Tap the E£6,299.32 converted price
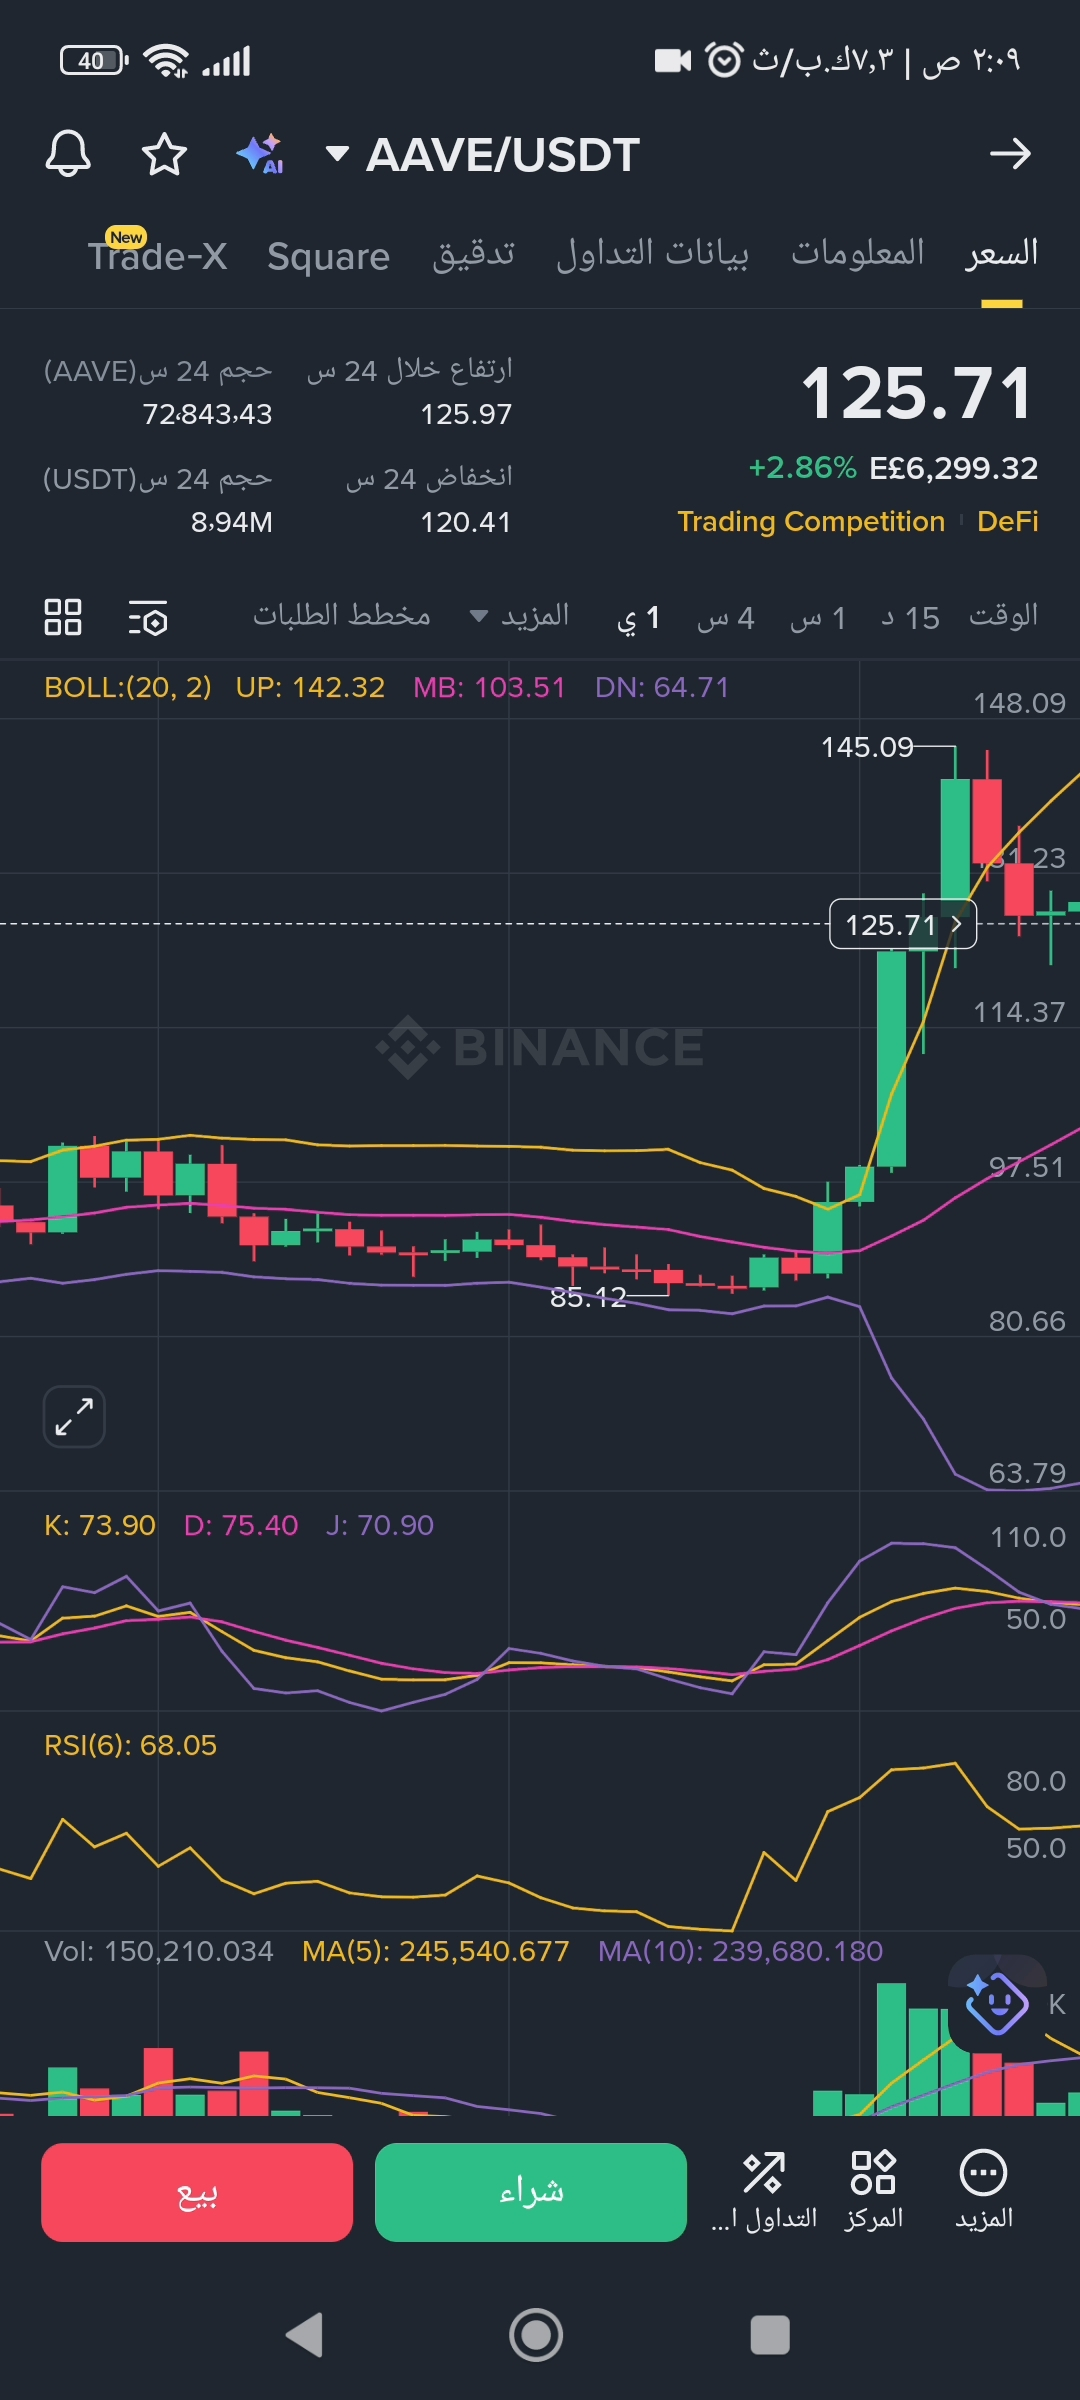 point(954,468)
